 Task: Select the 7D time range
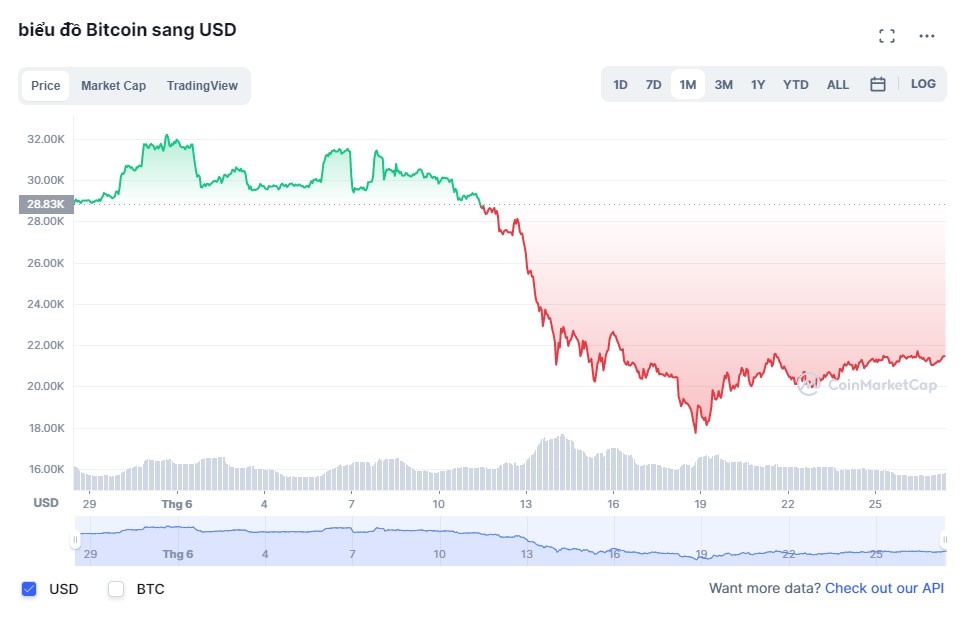[x=653, y=85]
